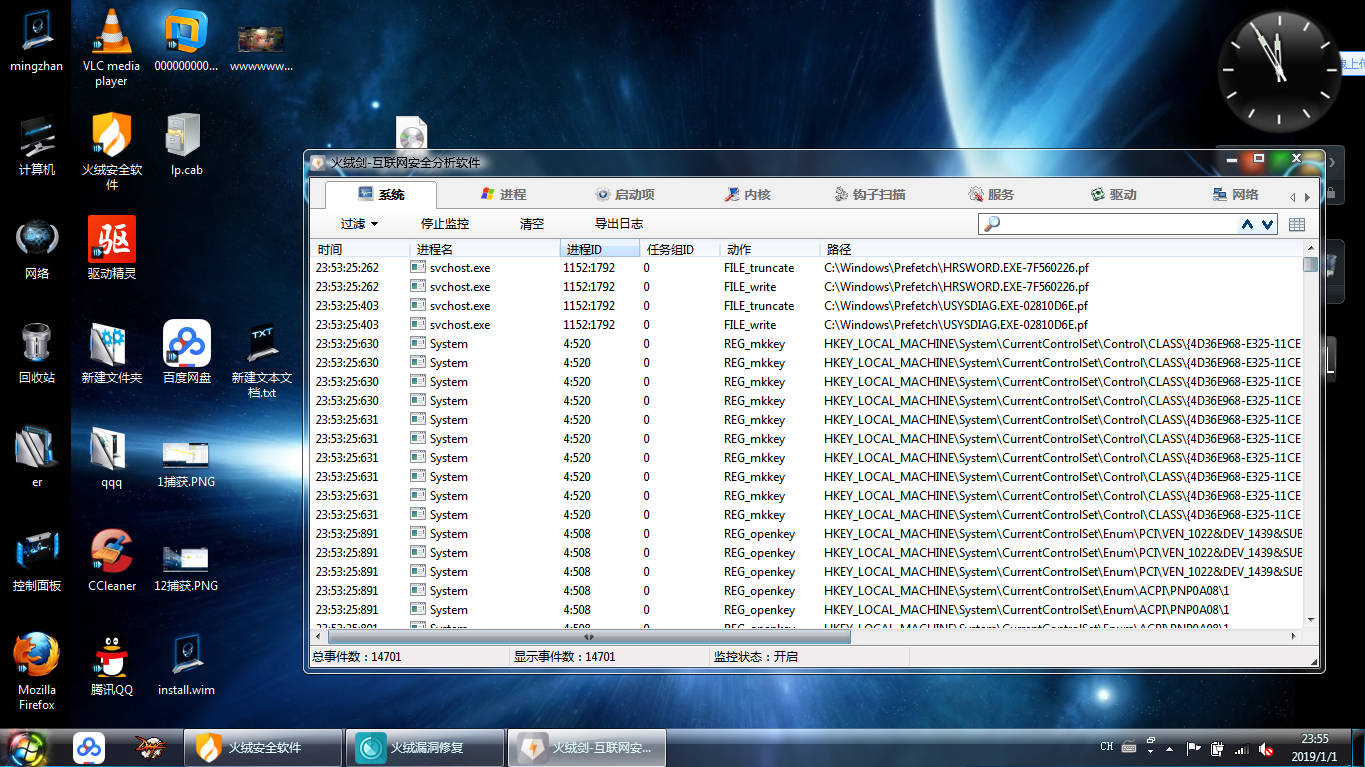Select the 12捕获.PNG file thumbnail

(187, 568)
